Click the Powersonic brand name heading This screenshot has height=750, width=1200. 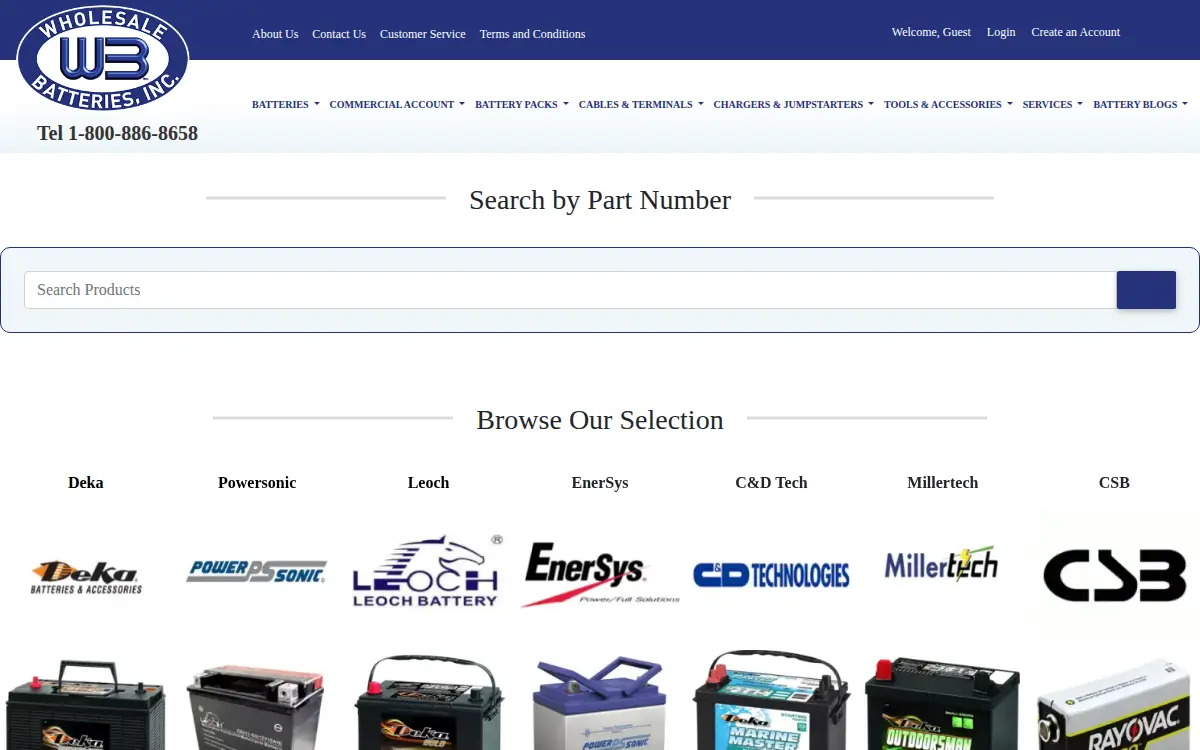click(257, 483)
